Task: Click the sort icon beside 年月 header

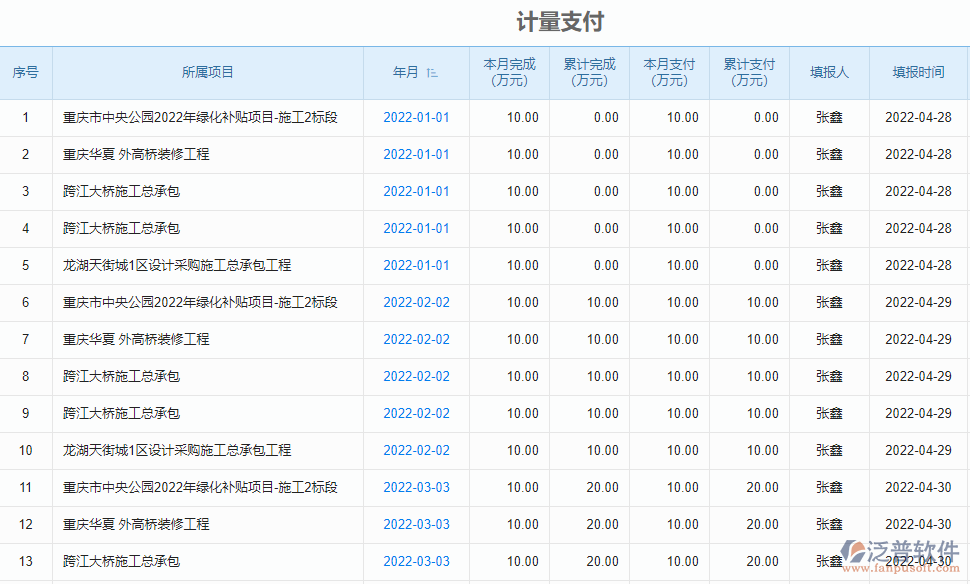Action: (432, 73)
